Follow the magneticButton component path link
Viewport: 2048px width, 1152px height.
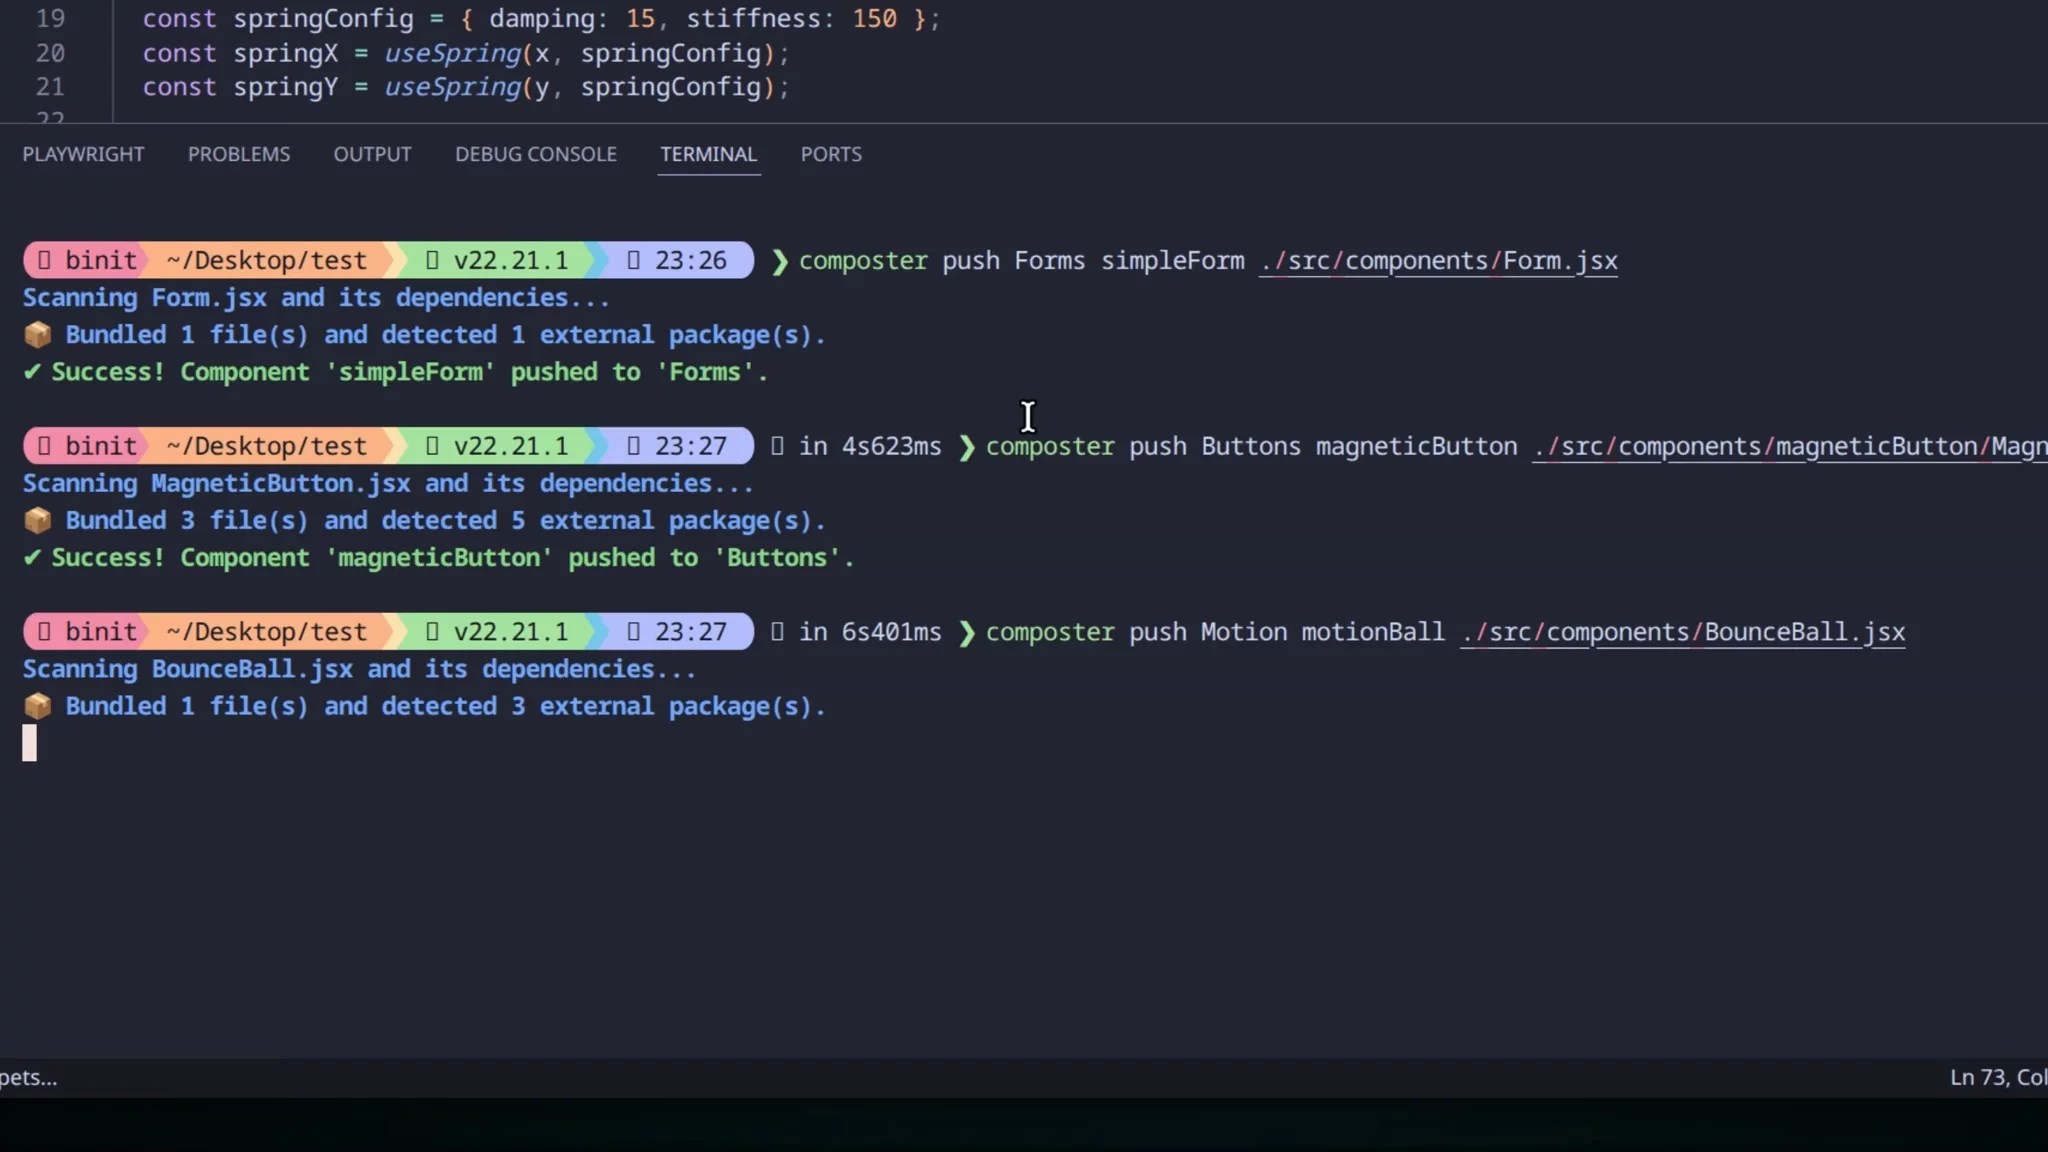(x=1788, y=446)
